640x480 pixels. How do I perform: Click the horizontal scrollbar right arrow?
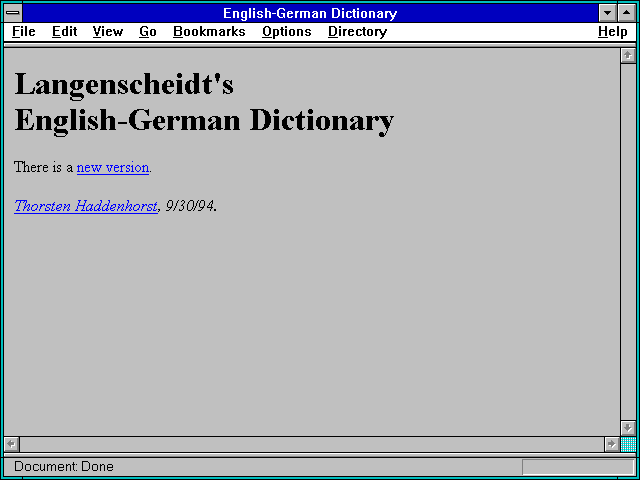[612, 444]
